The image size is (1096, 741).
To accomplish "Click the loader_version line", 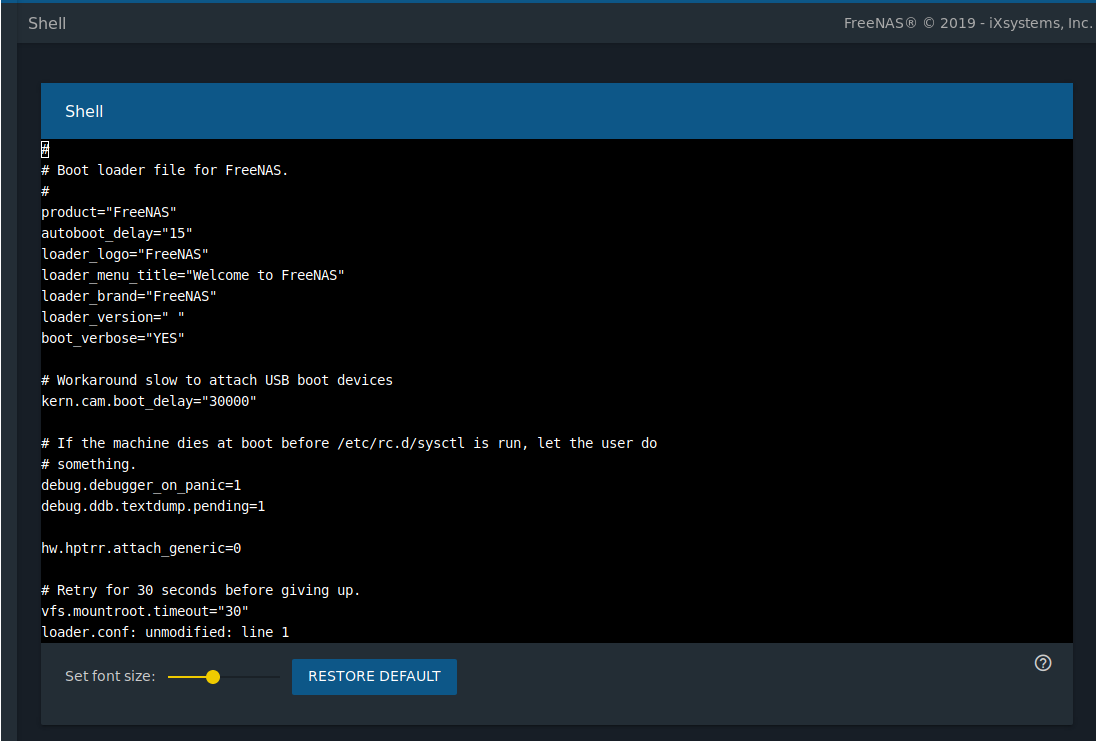I will (x=113, y=317).
